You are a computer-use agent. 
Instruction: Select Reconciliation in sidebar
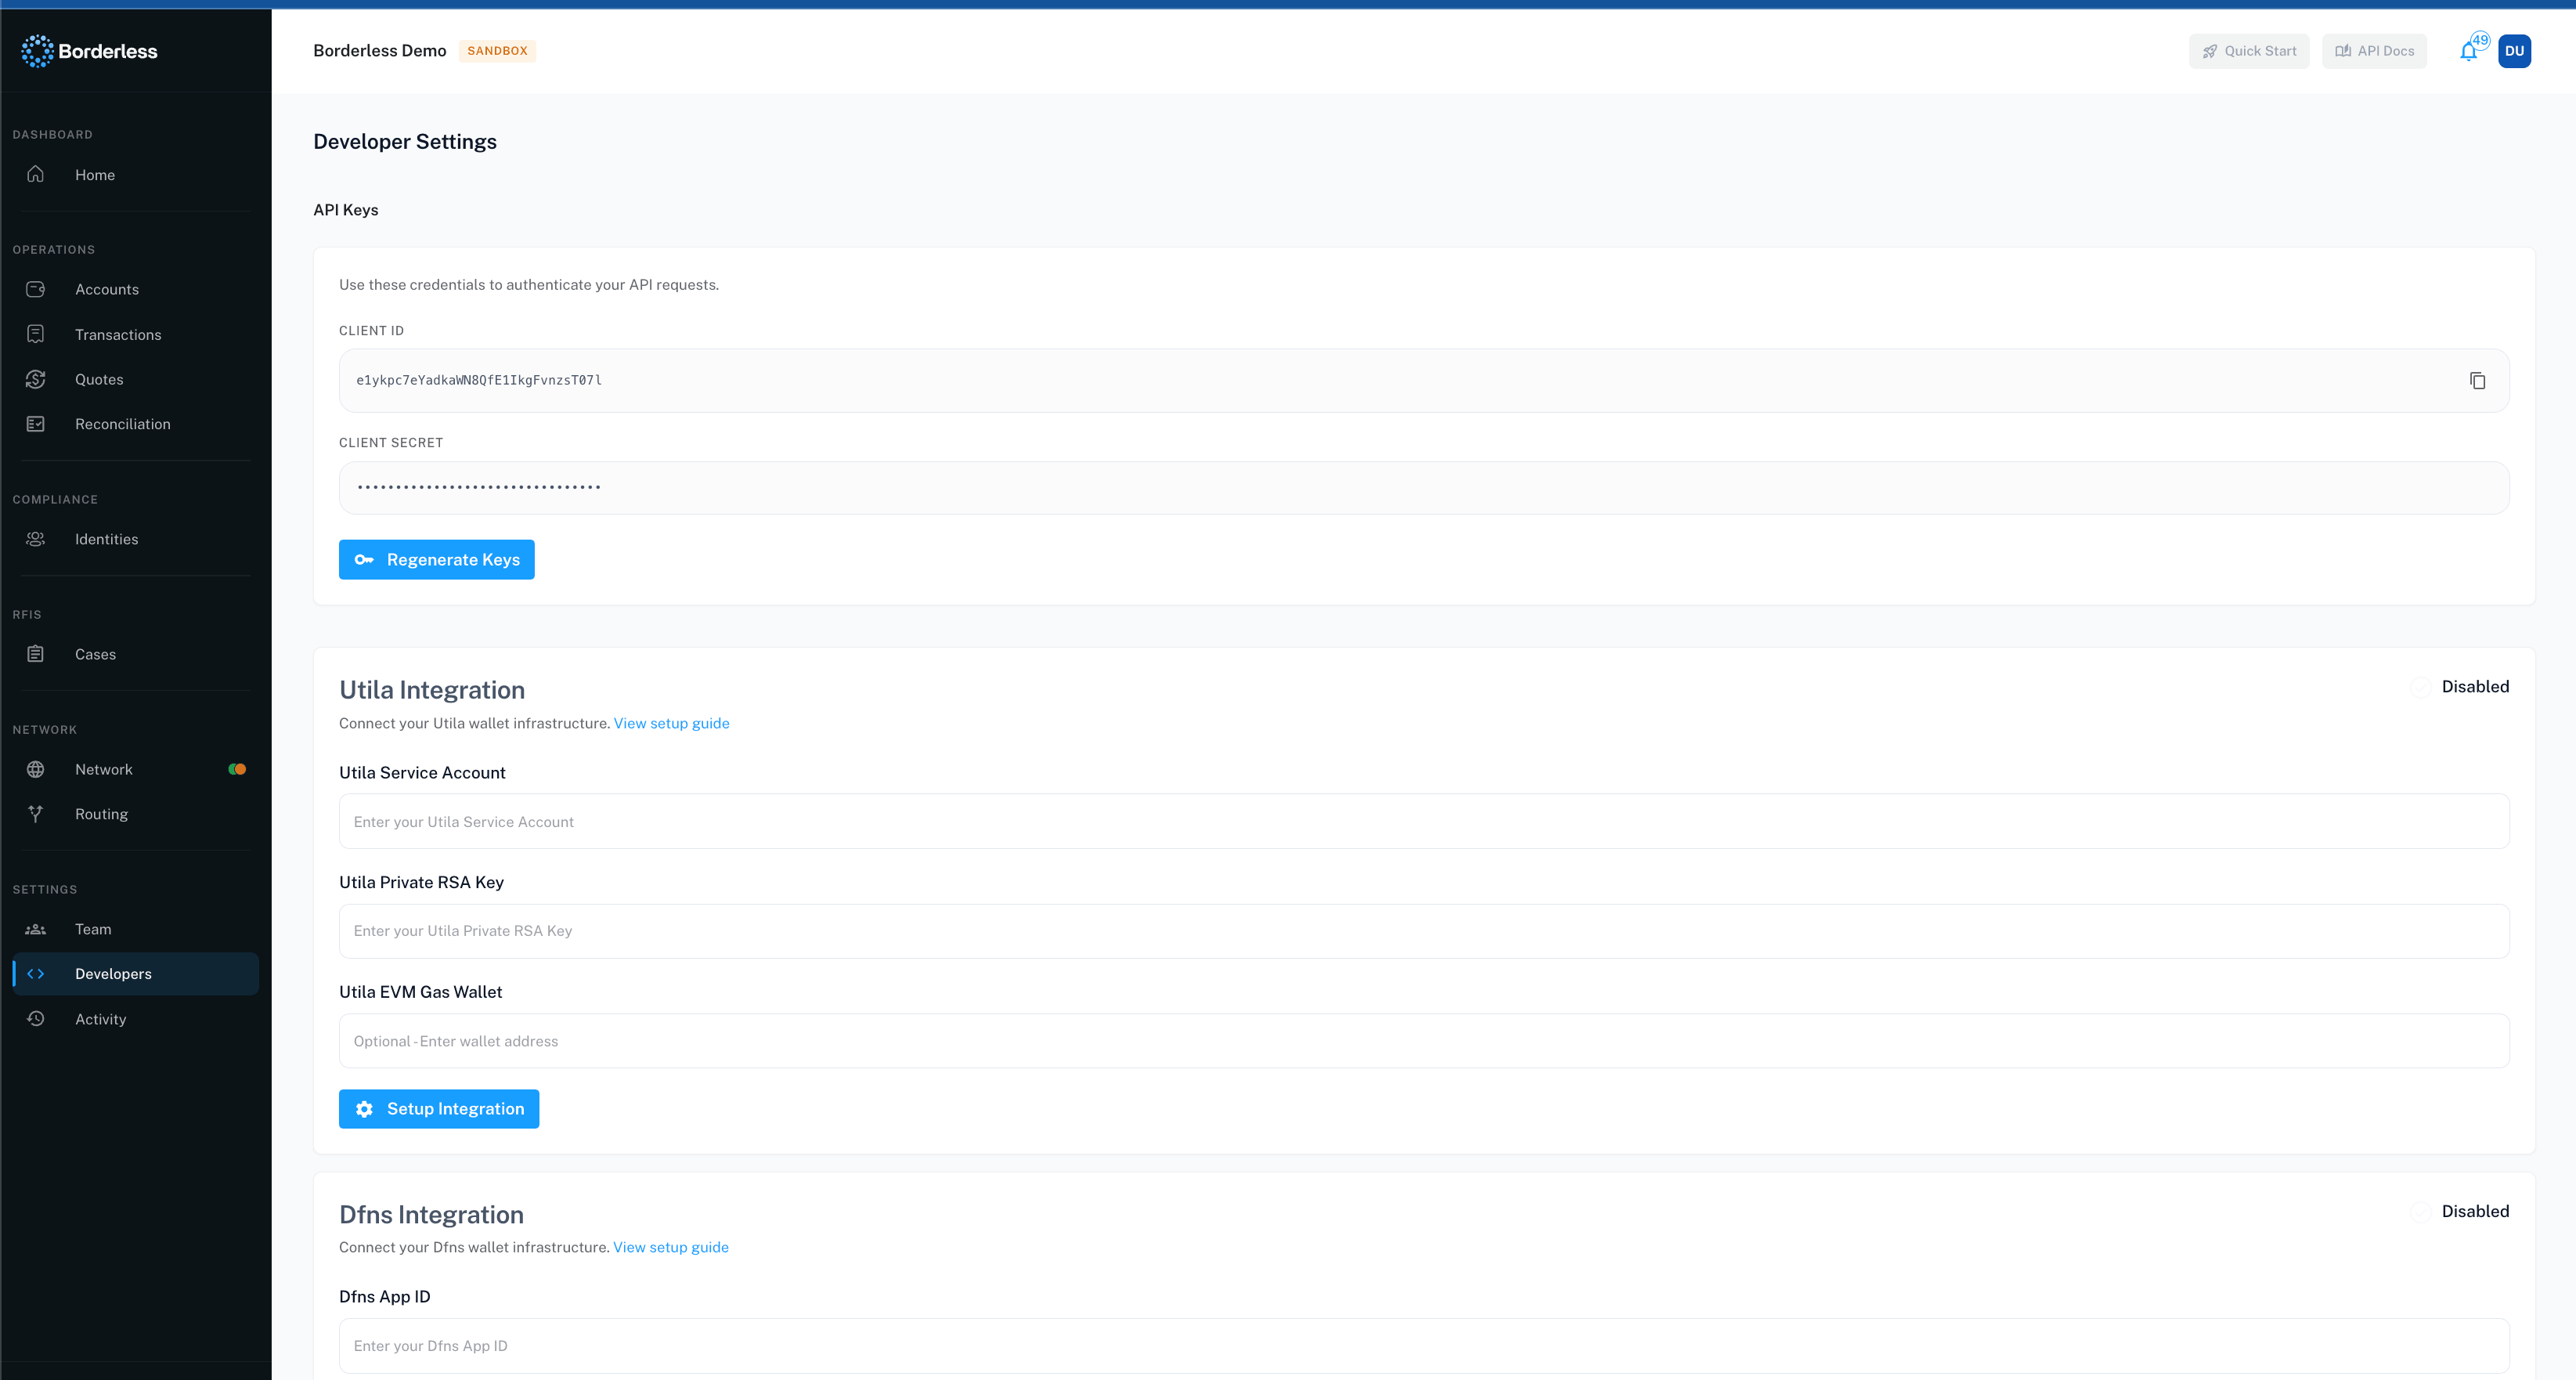click(x=135, y=424)
